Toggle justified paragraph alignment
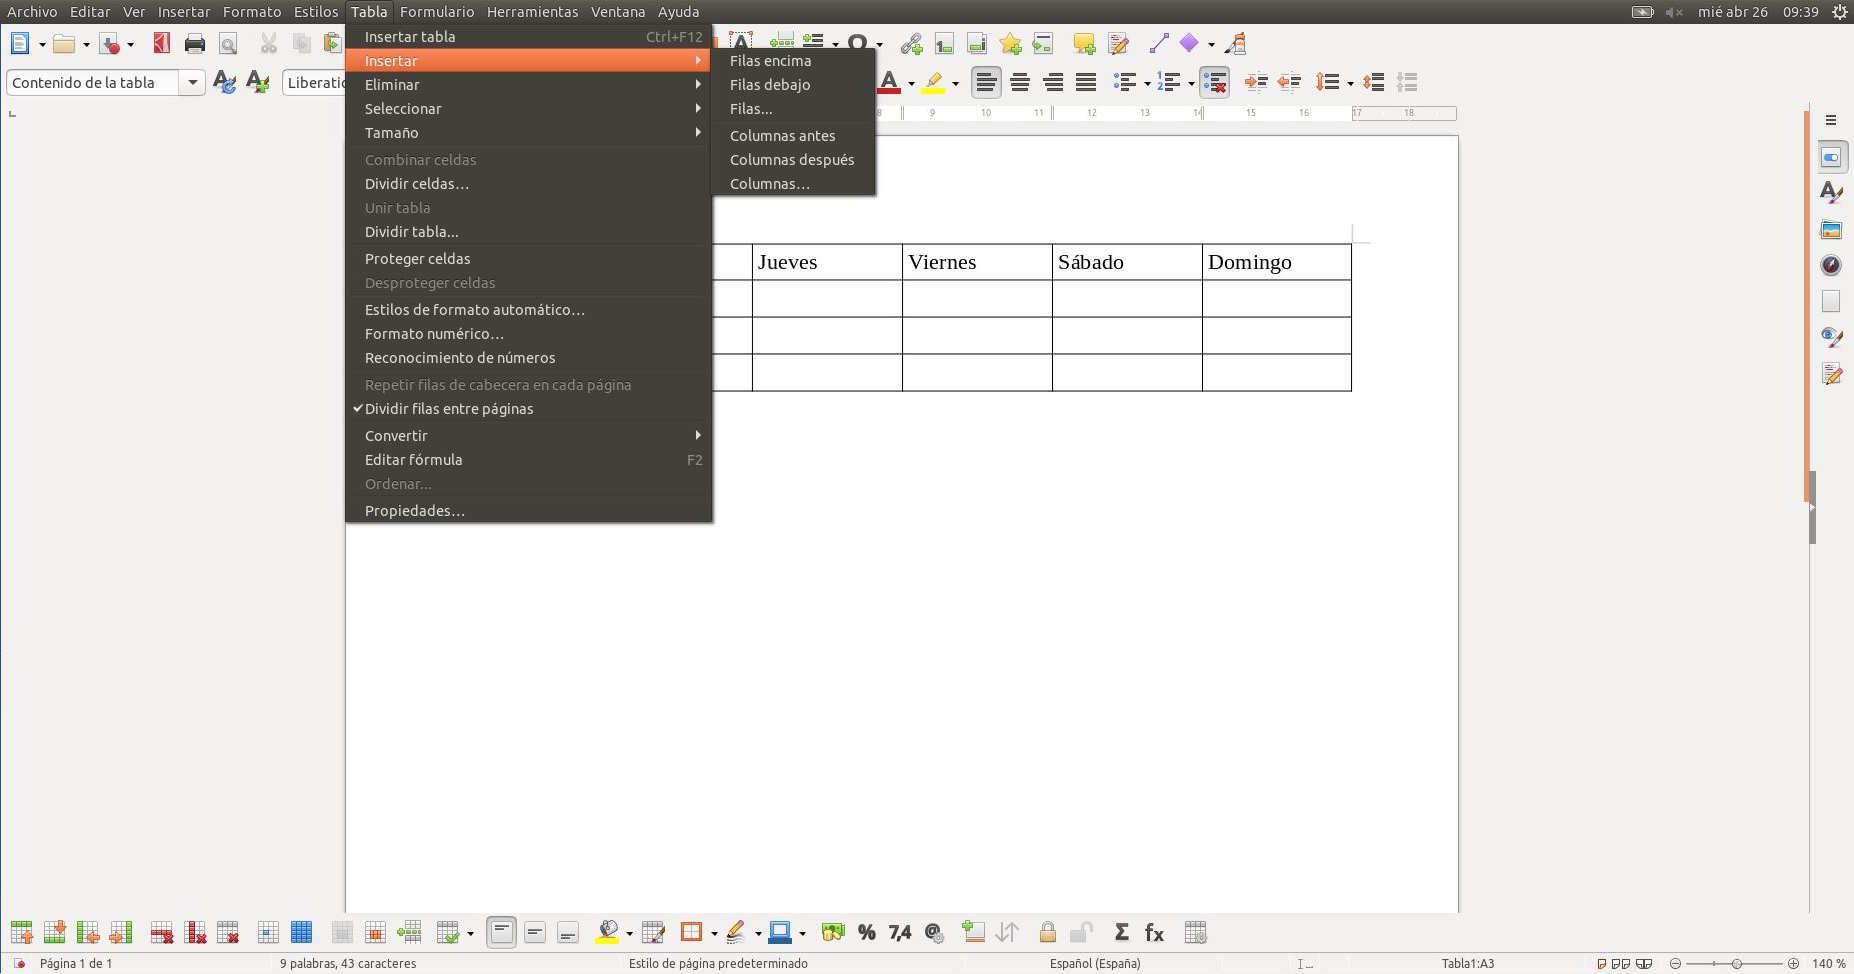Screen dimensions: 1854x974 1086,82
